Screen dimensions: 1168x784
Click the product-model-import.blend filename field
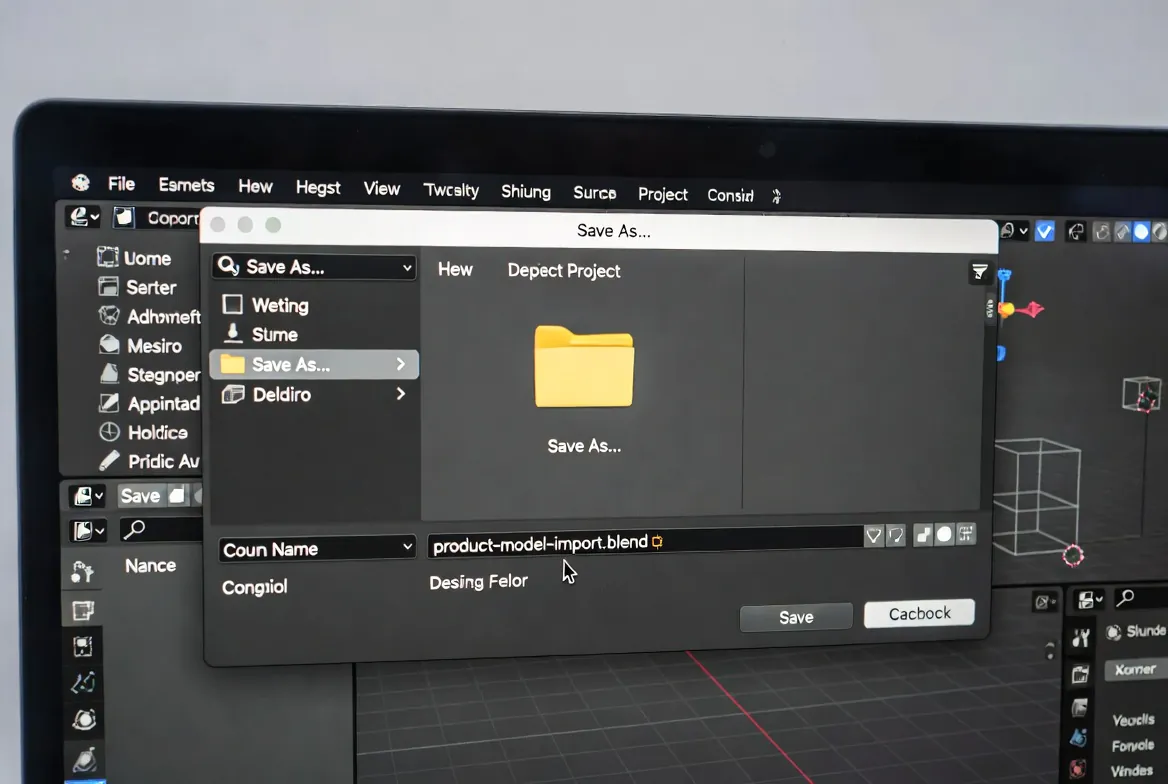[x=645, y=543]
